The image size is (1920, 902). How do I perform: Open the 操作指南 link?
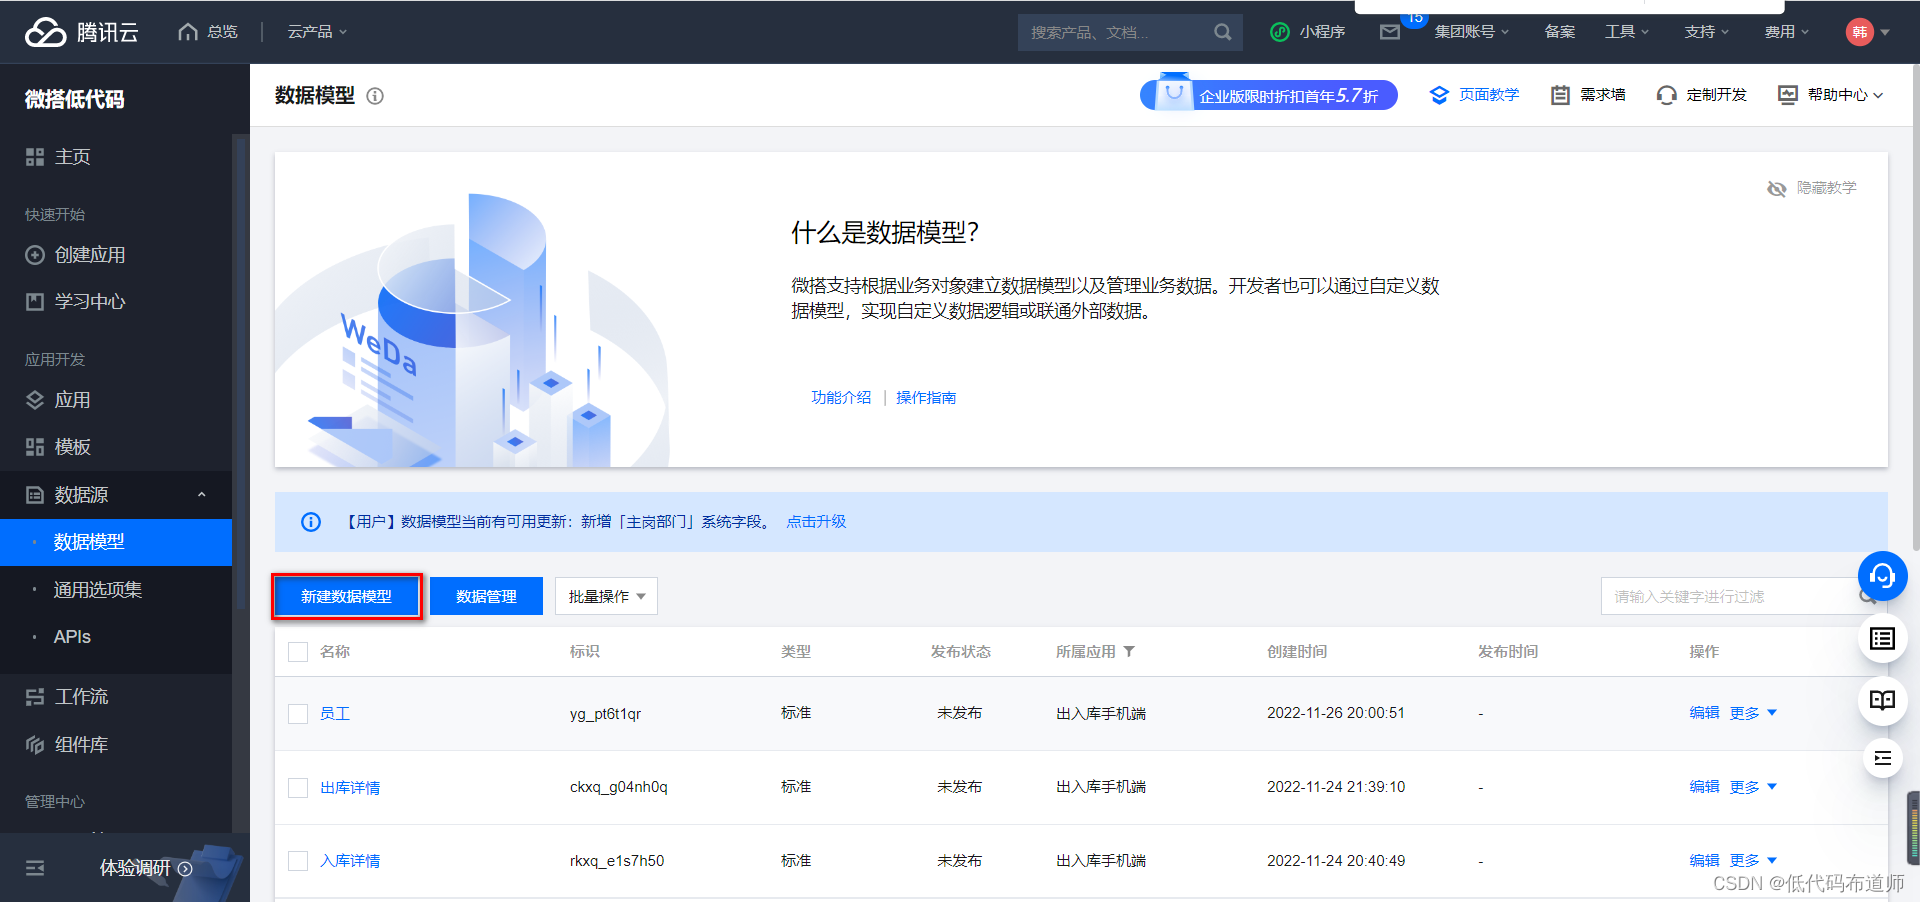[926, 398]
